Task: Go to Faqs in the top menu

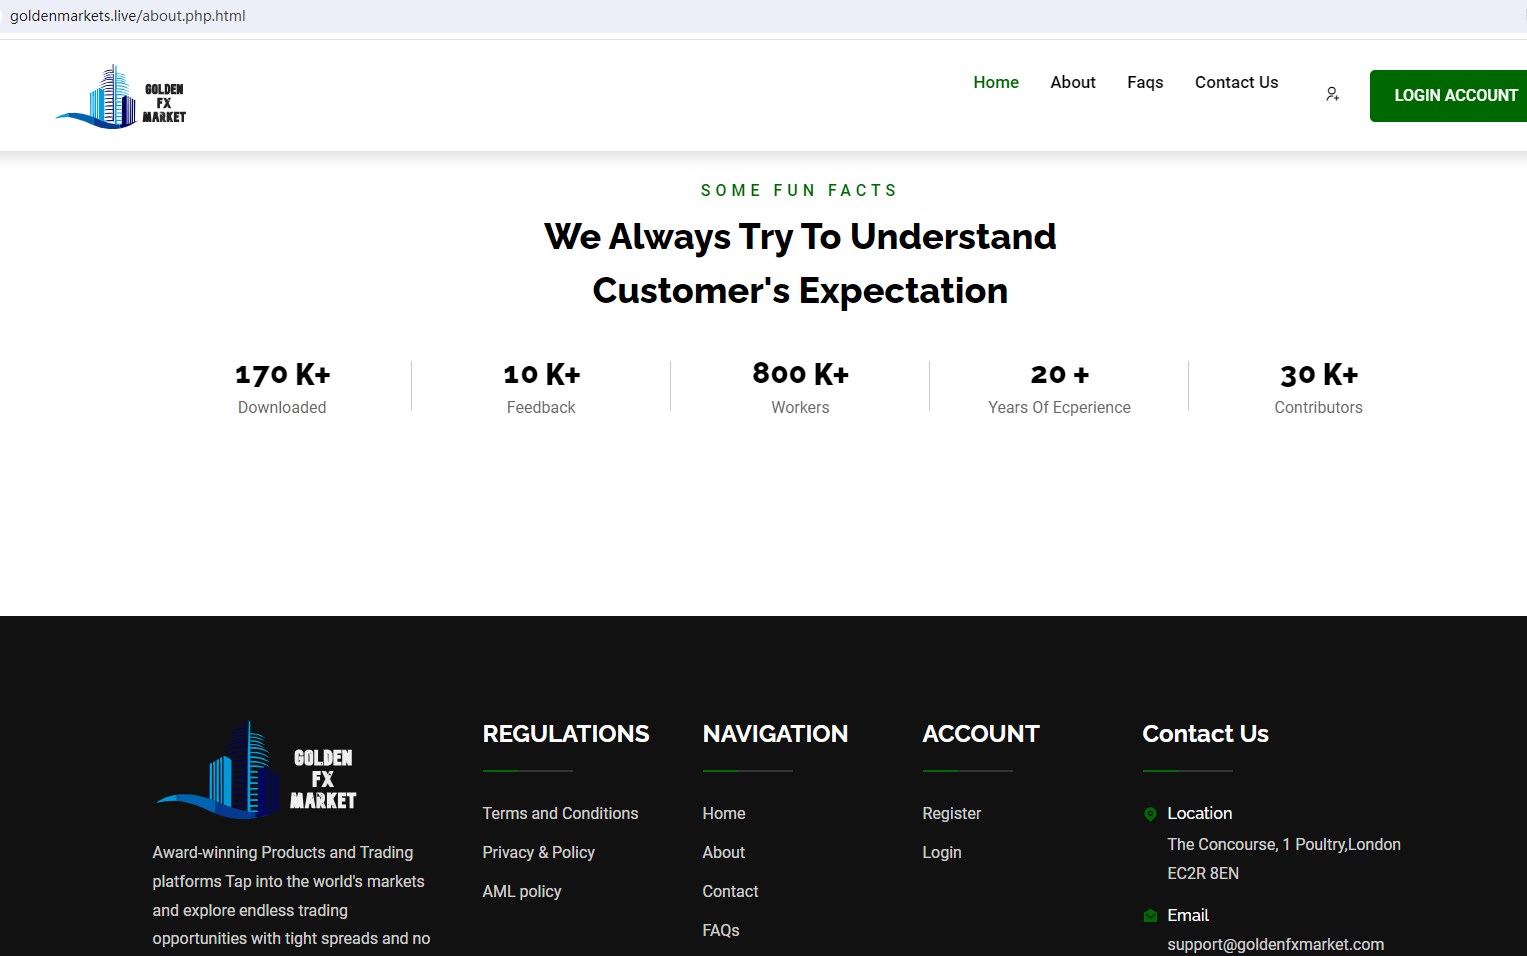Action: click(x=1145, y=82)
